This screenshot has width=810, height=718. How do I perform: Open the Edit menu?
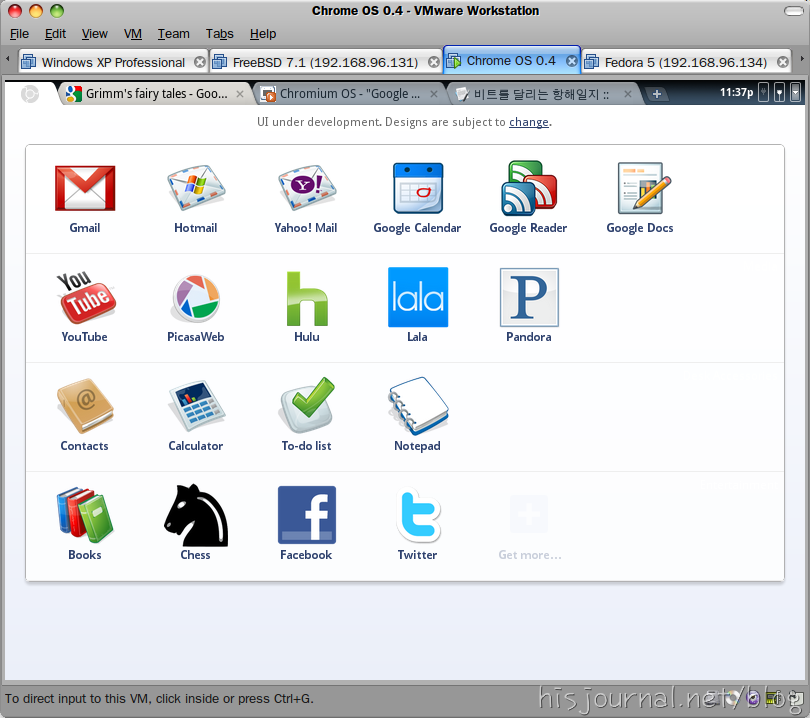55,34
